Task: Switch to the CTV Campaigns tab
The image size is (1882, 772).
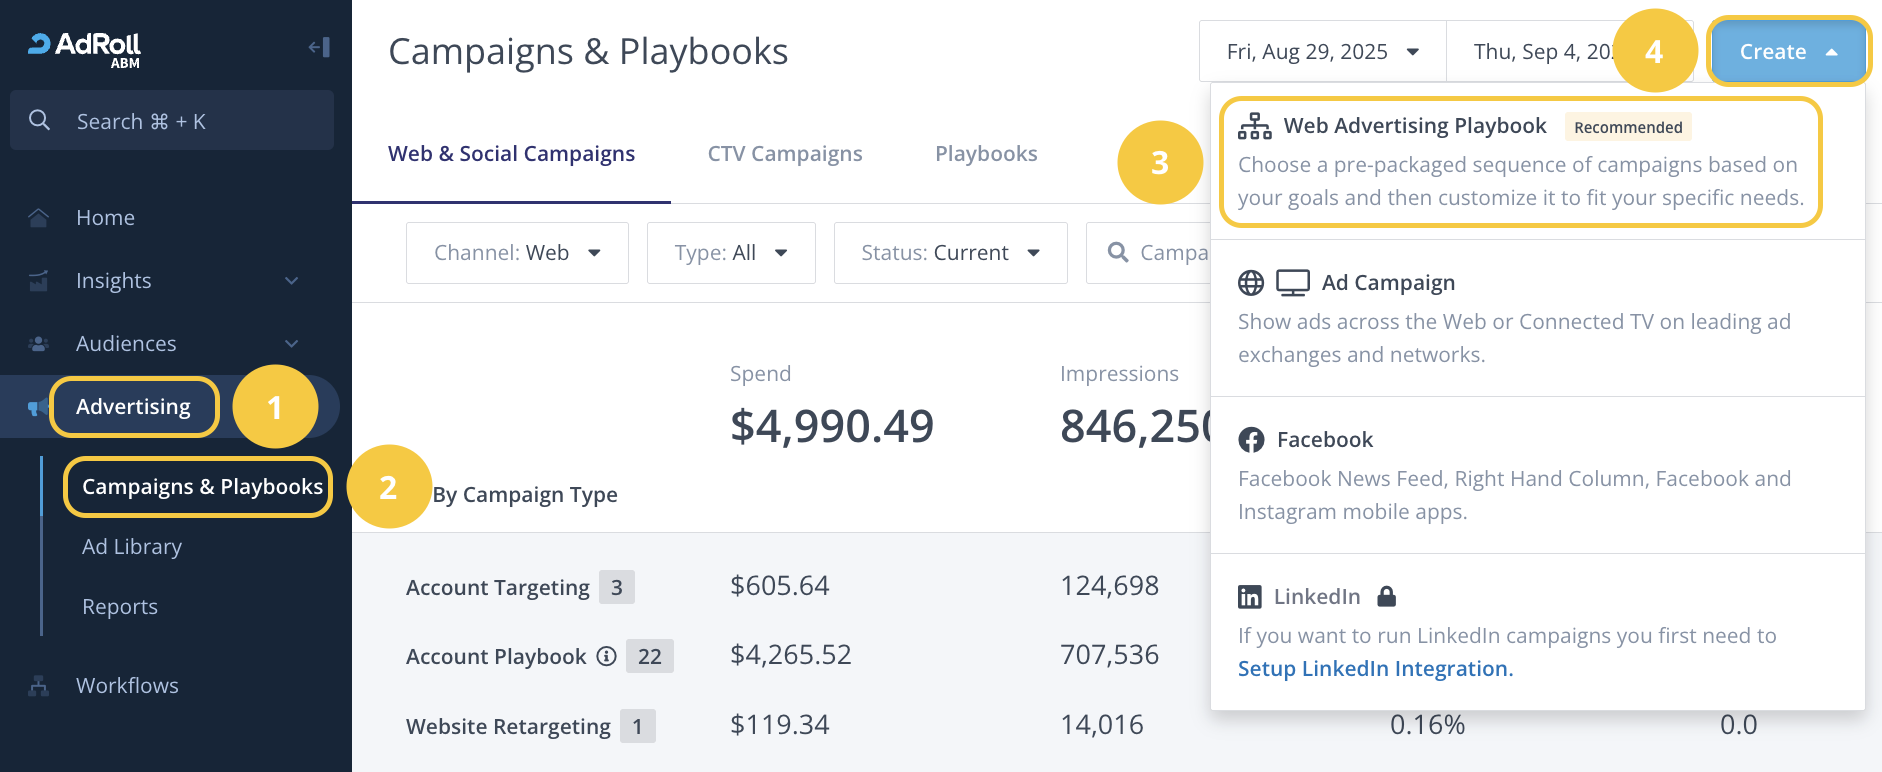Action: pos(785,154)
